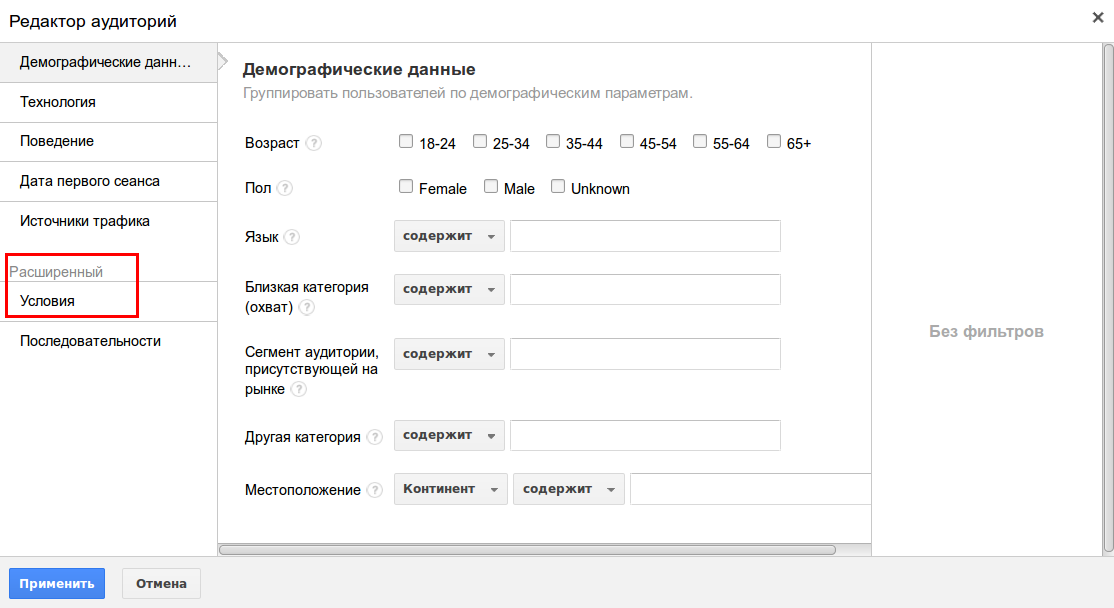This screenshot has width=1114, height=608.
Task: Click help icon next to Пол
Action: [285, 188]
